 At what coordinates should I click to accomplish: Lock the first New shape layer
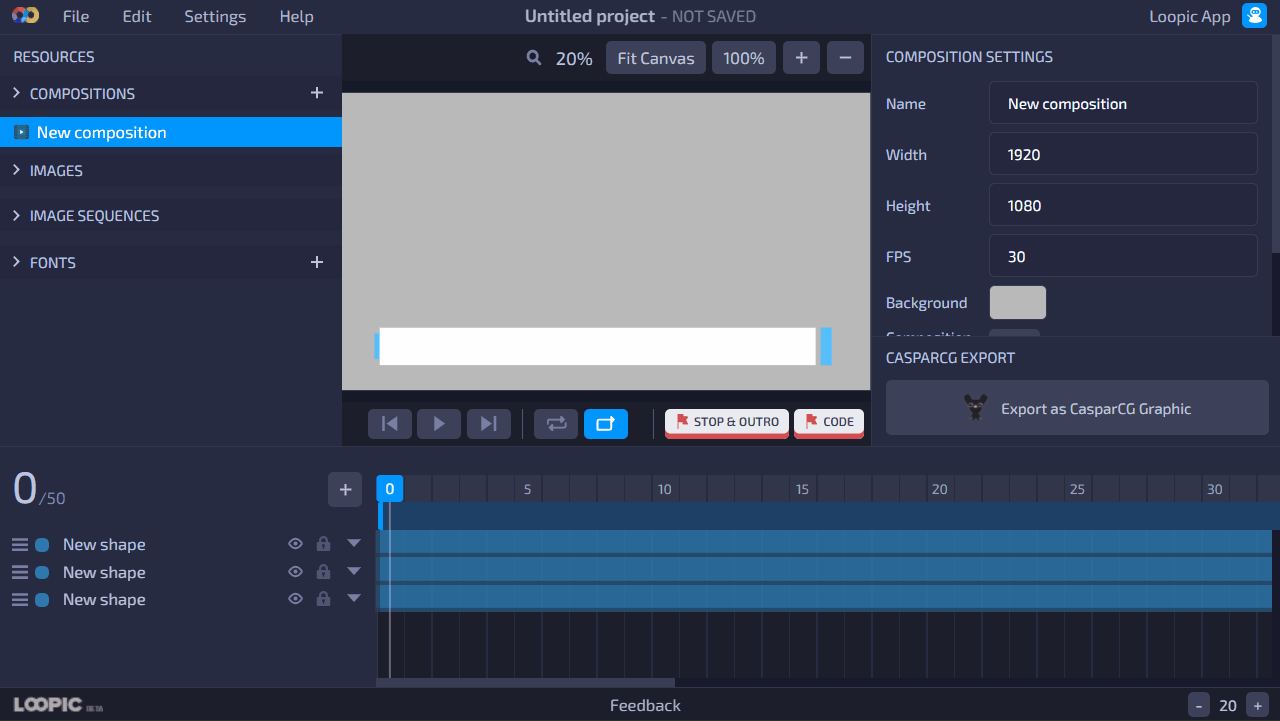pyautogui.click(x=323, y=544)
